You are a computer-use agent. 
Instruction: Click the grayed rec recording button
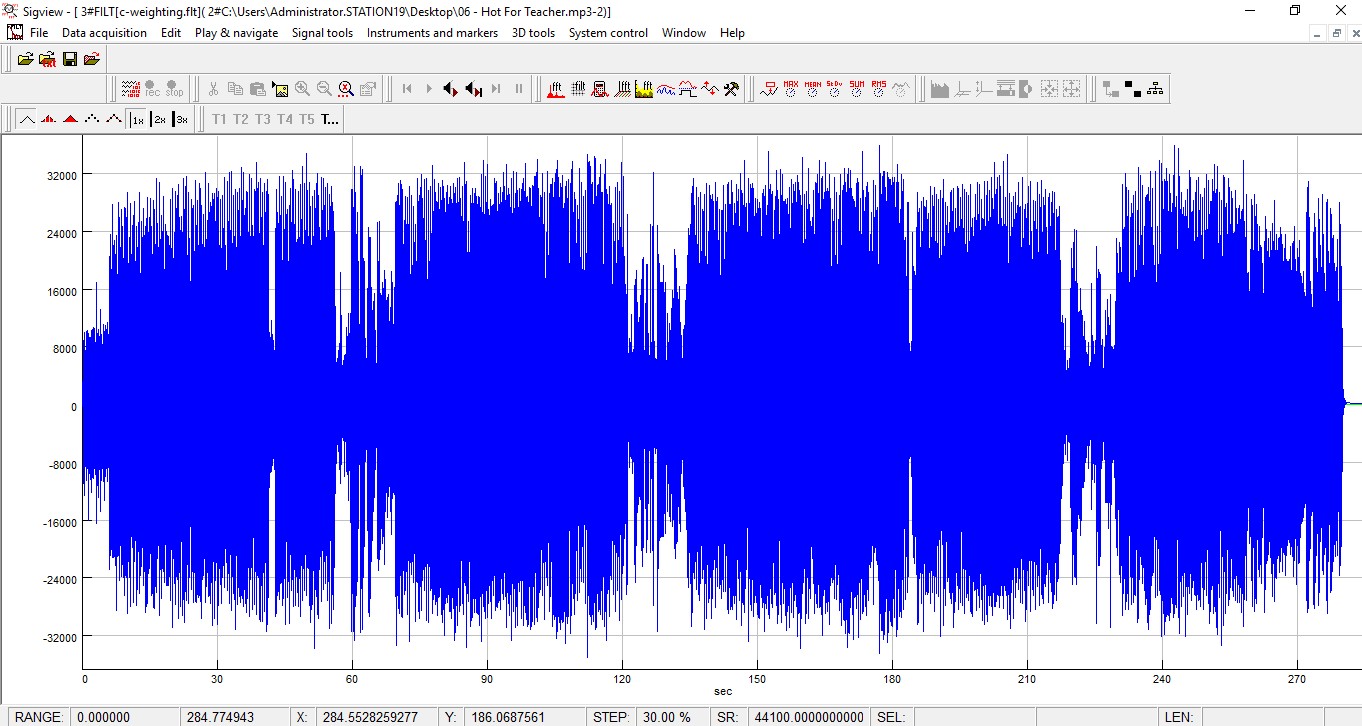coord(152,89)
